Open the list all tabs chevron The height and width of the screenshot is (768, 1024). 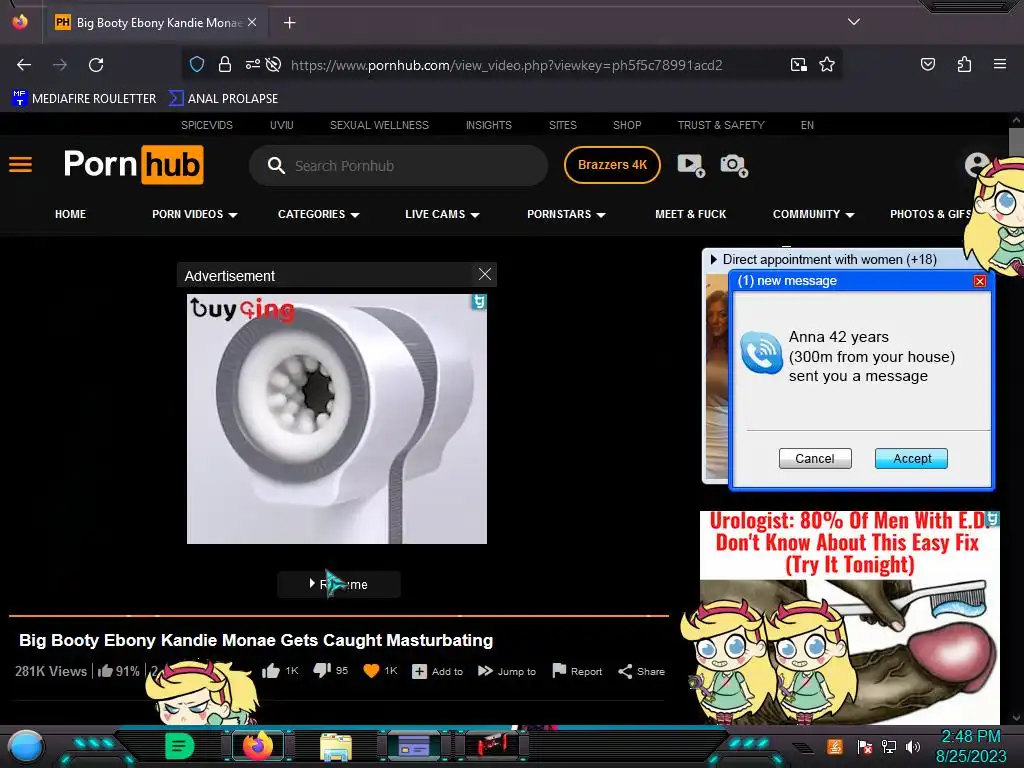pyautogui.click(x=854, y=22)
